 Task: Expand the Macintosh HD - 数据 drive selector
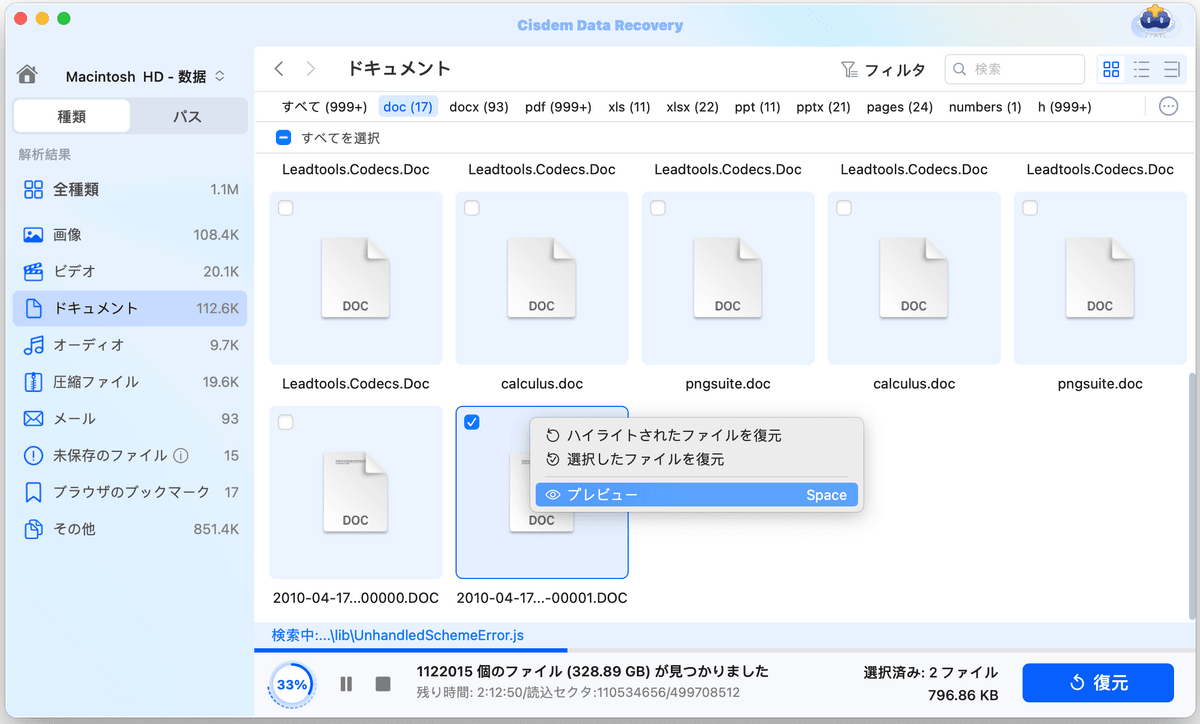[x=145, y=76]
